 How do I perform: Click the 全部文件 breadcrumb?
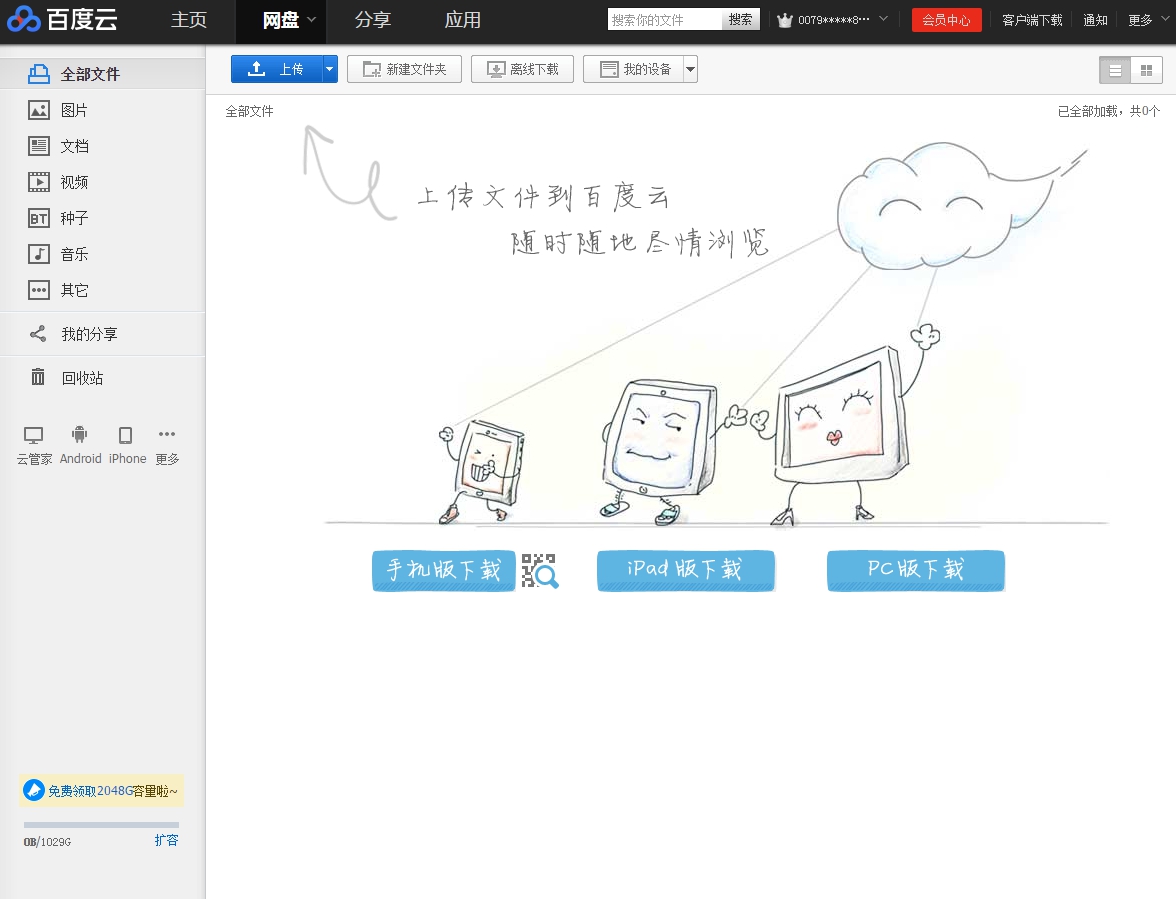click(250, 112)
